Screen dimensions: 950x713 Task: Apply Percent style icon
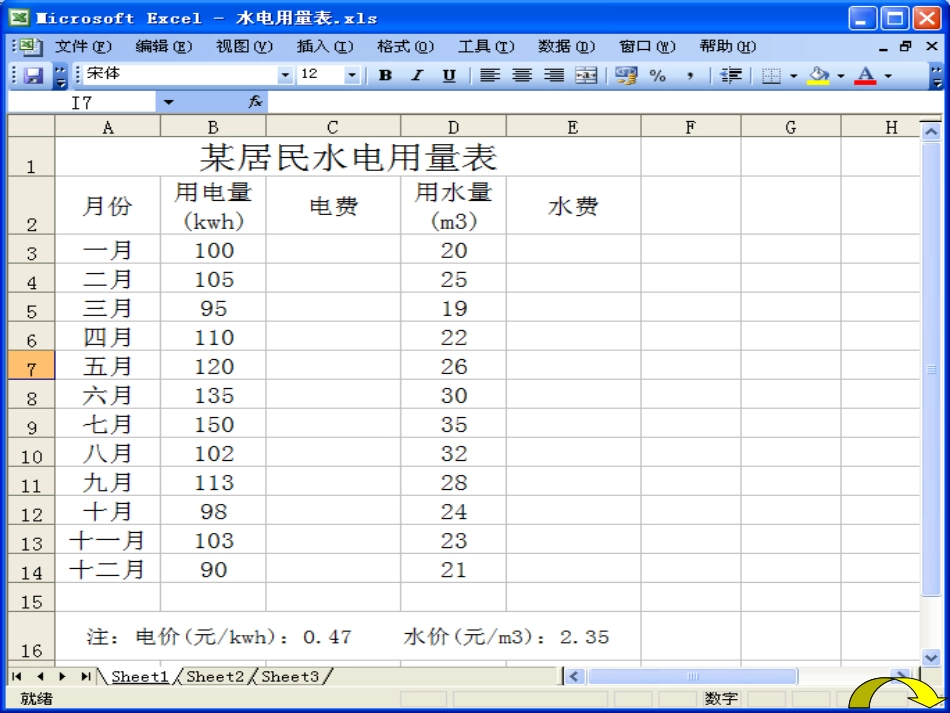click(657, 75)
